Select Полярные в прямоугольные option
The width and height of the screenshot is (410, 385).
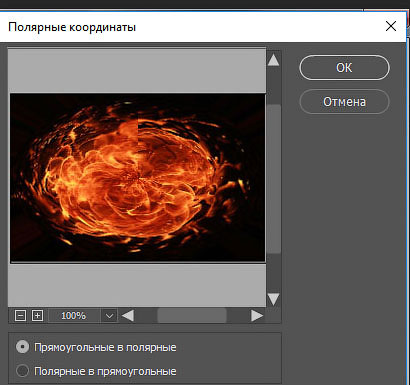(x=97, y=371)
